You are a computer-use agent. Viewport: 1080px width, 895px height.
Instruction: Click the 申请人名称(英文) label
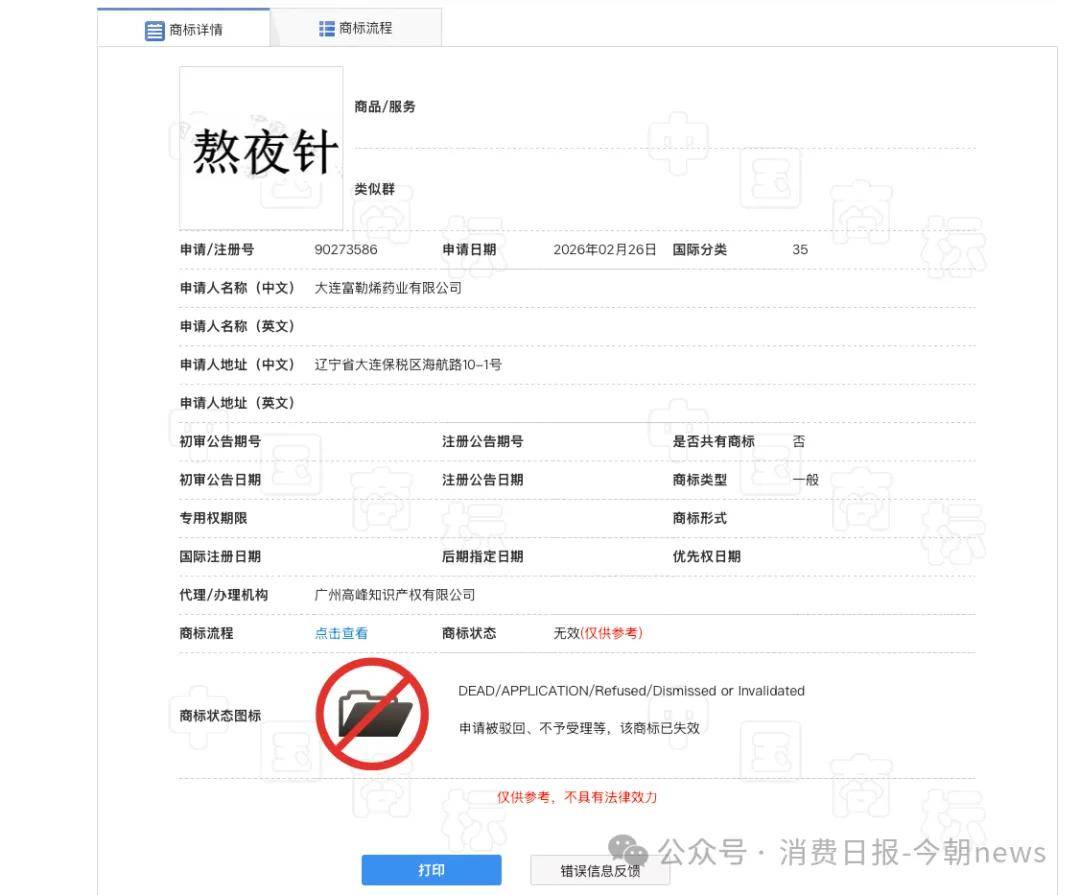(x=237, y=326)
